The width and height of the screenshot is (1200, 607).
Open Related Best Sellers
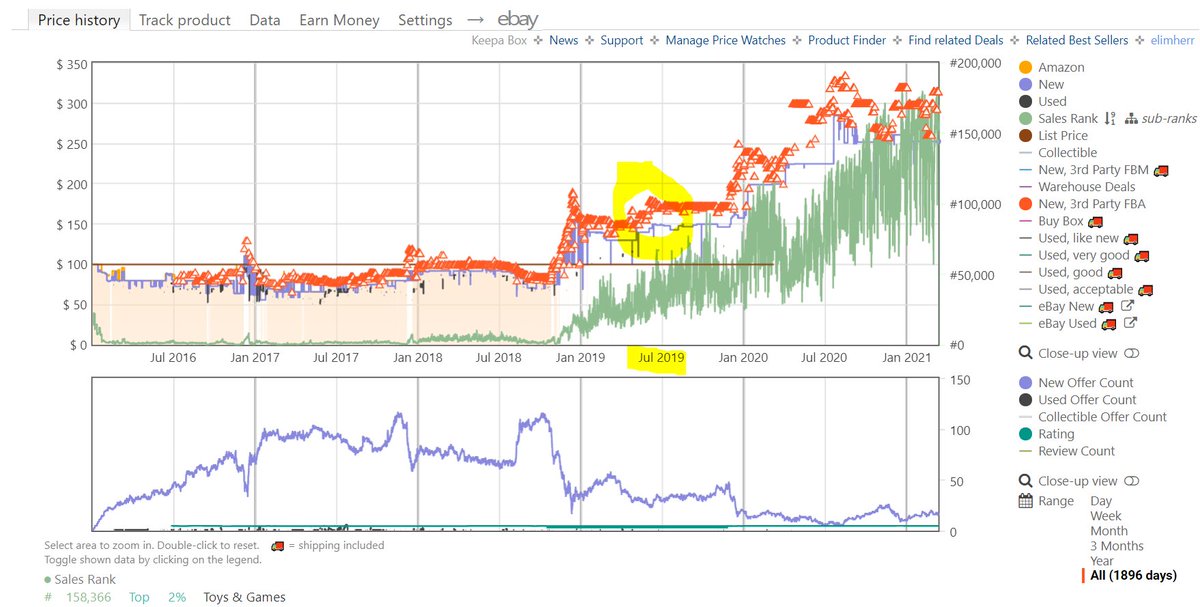pos(1077,40)
